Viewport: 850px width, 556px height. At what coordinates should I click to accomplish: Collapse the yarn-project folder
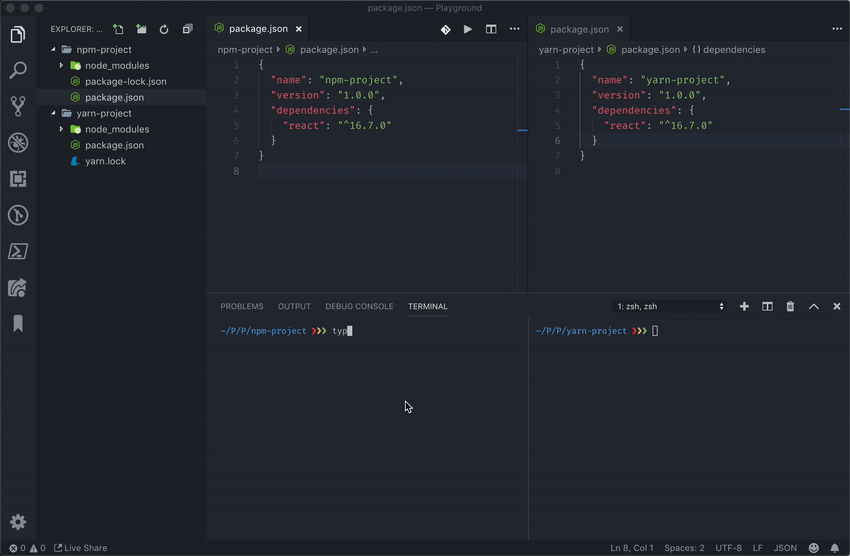click(53, 113)
